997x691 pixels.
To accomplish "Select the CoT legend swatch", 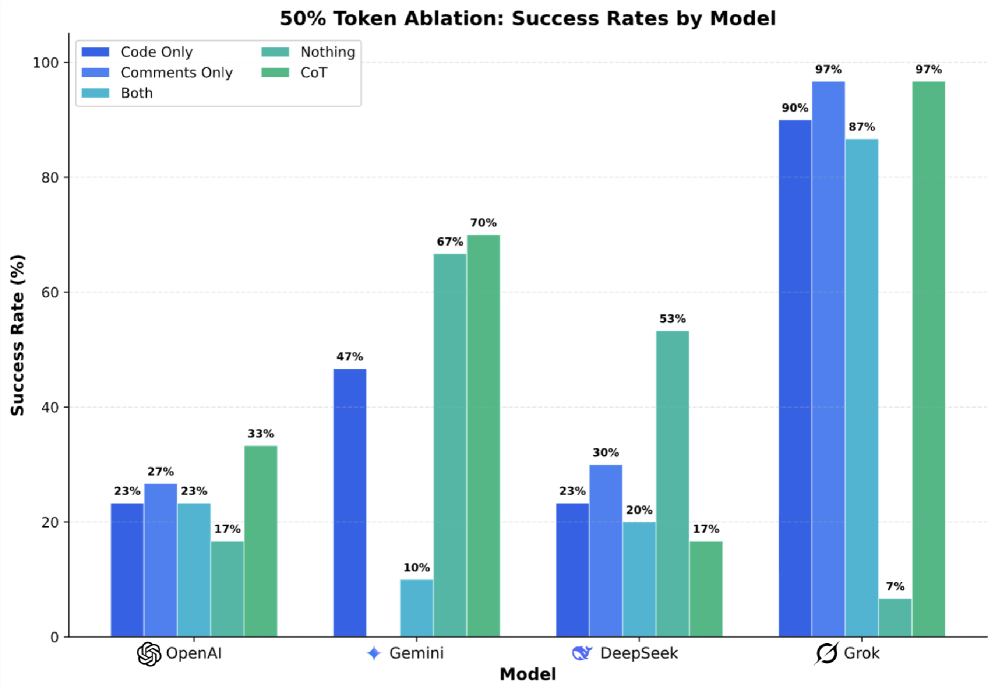I will pyautogui.click(x=279, y=72).
